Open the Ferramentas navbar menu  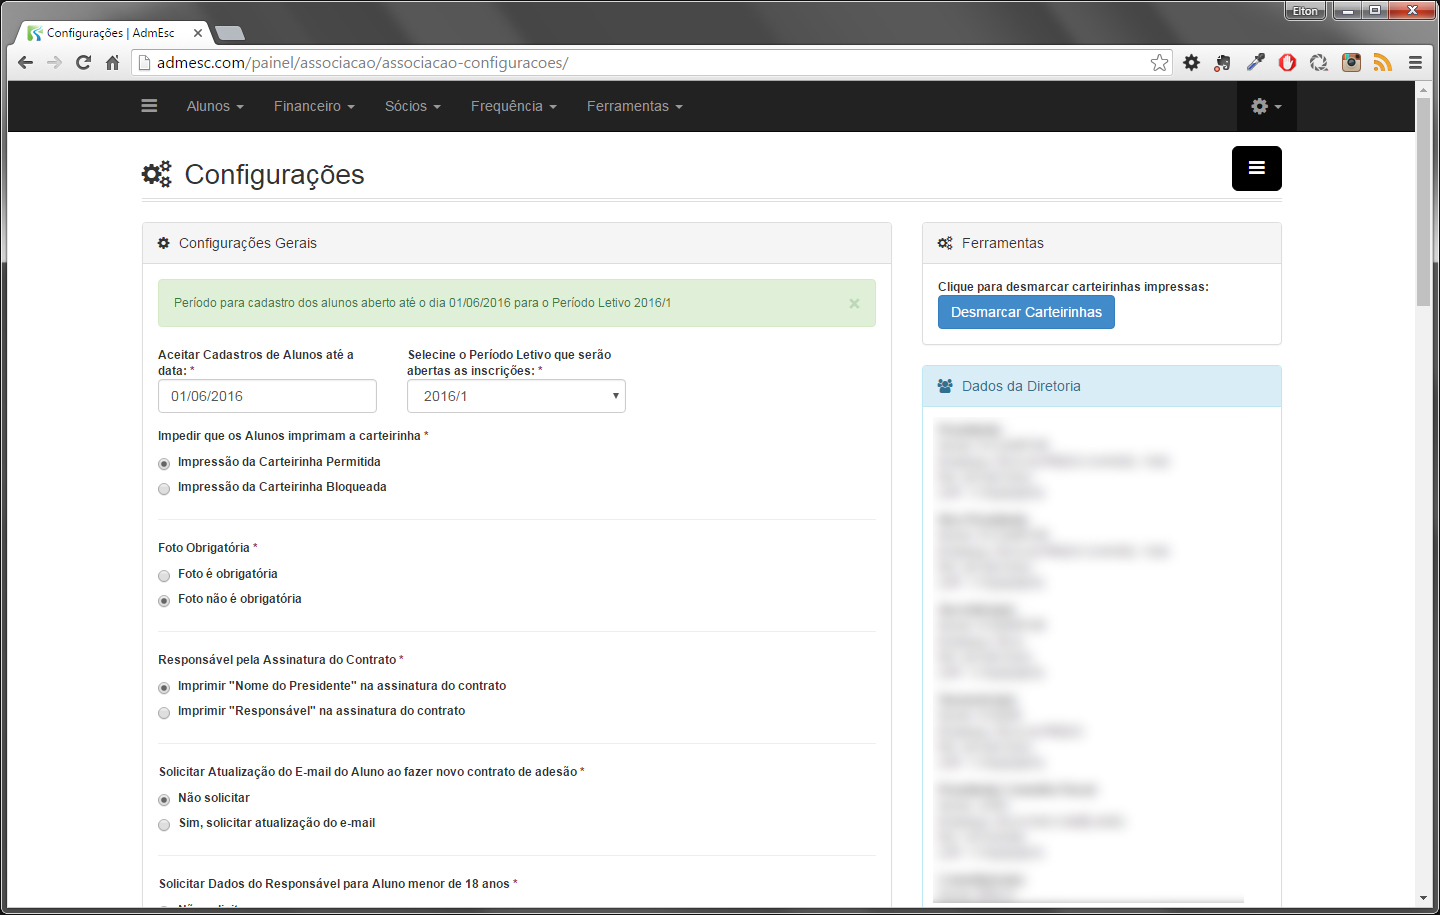point(634,106)
